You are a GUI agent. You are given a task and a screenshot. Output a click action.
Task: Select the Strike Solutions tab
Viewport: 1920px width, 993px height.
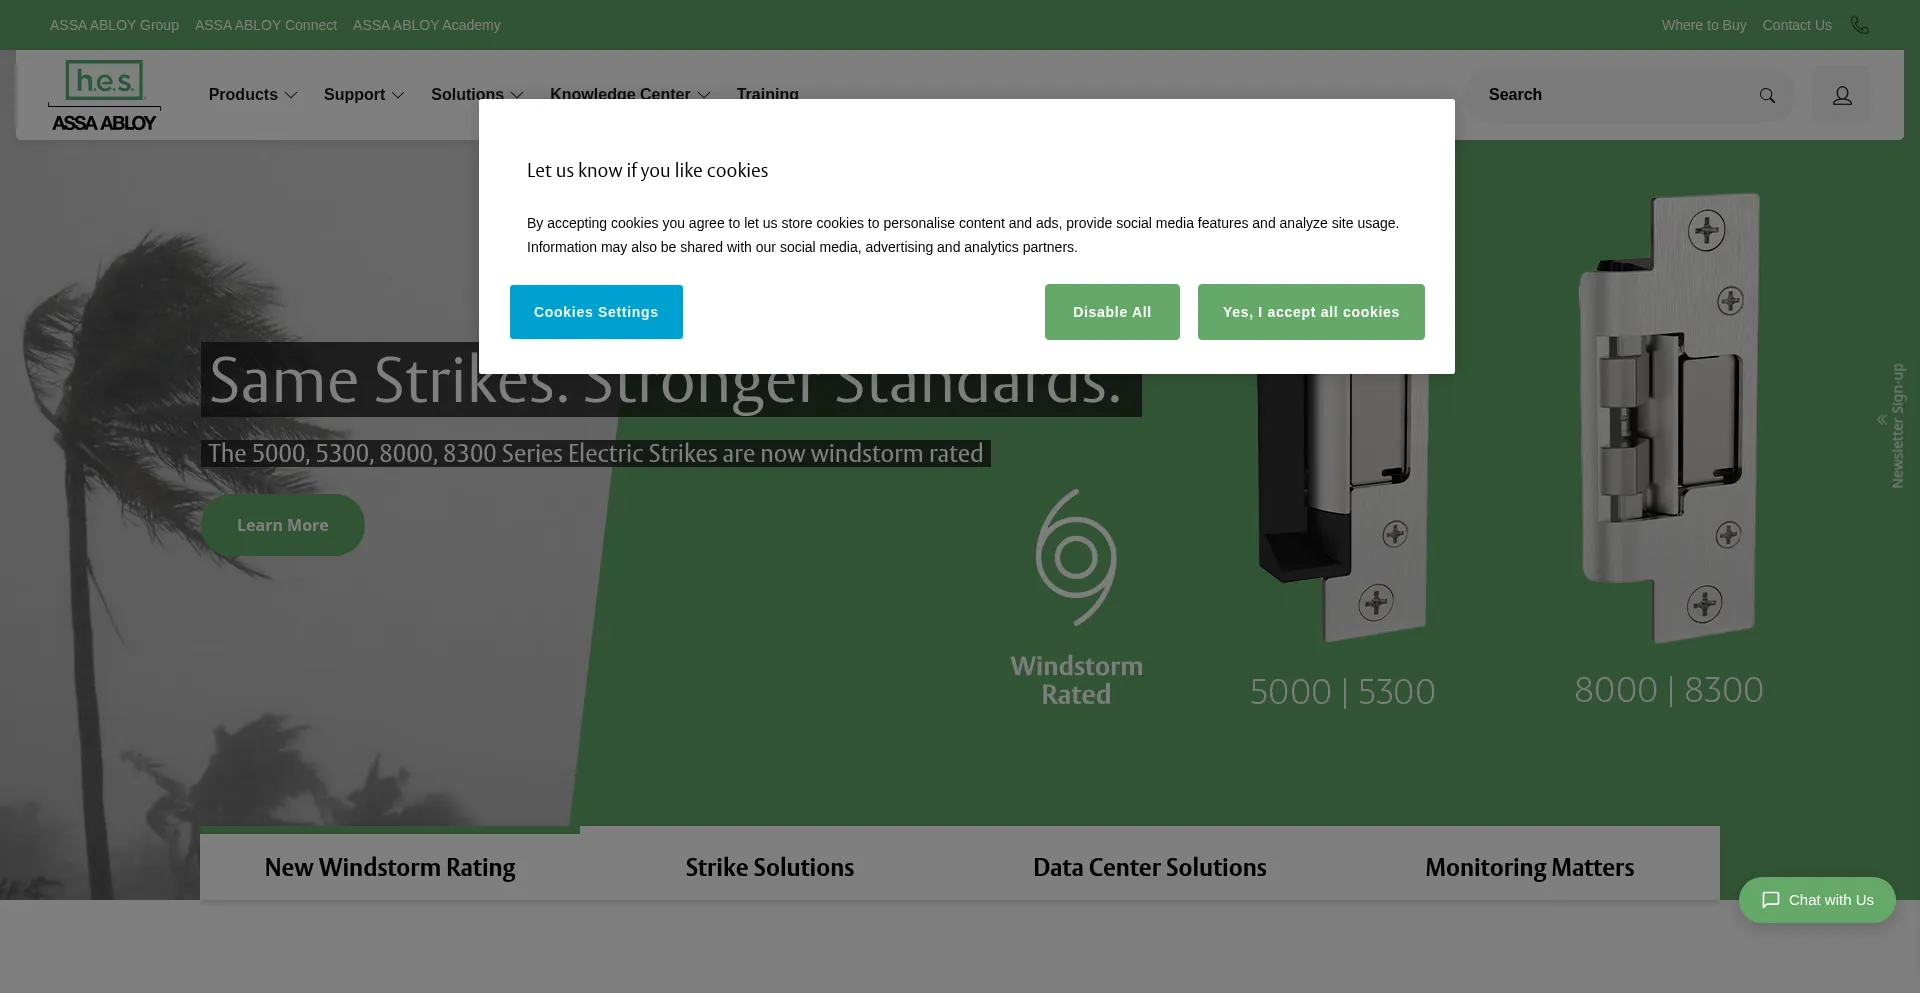pyautogui.click(x=770, y=867)
